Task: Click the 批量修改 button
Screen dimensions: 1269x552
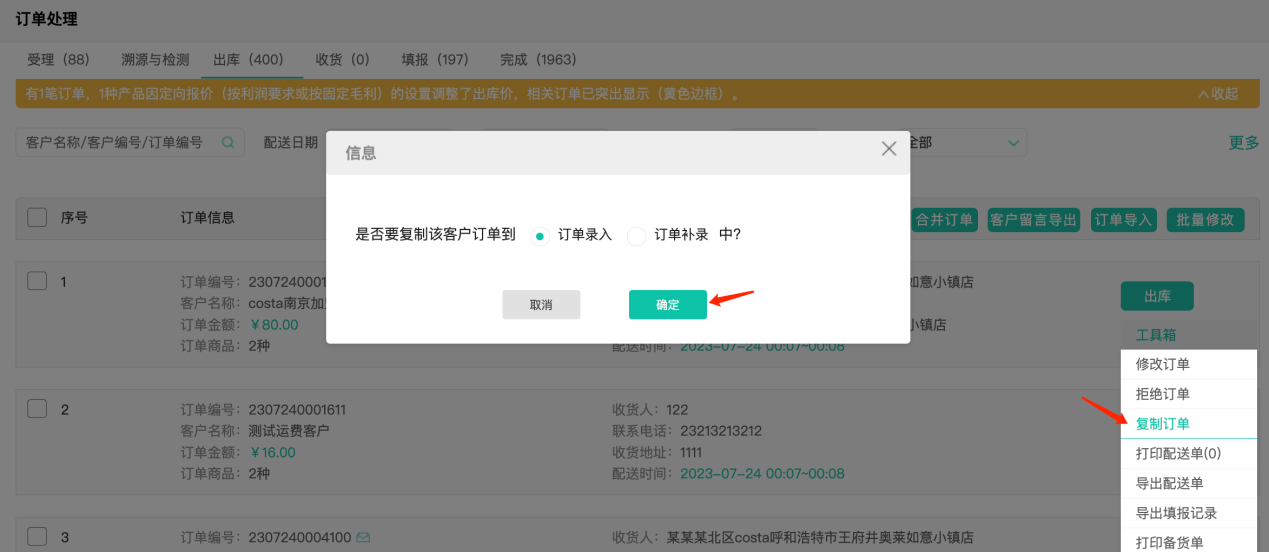Action: point(1206,220)
